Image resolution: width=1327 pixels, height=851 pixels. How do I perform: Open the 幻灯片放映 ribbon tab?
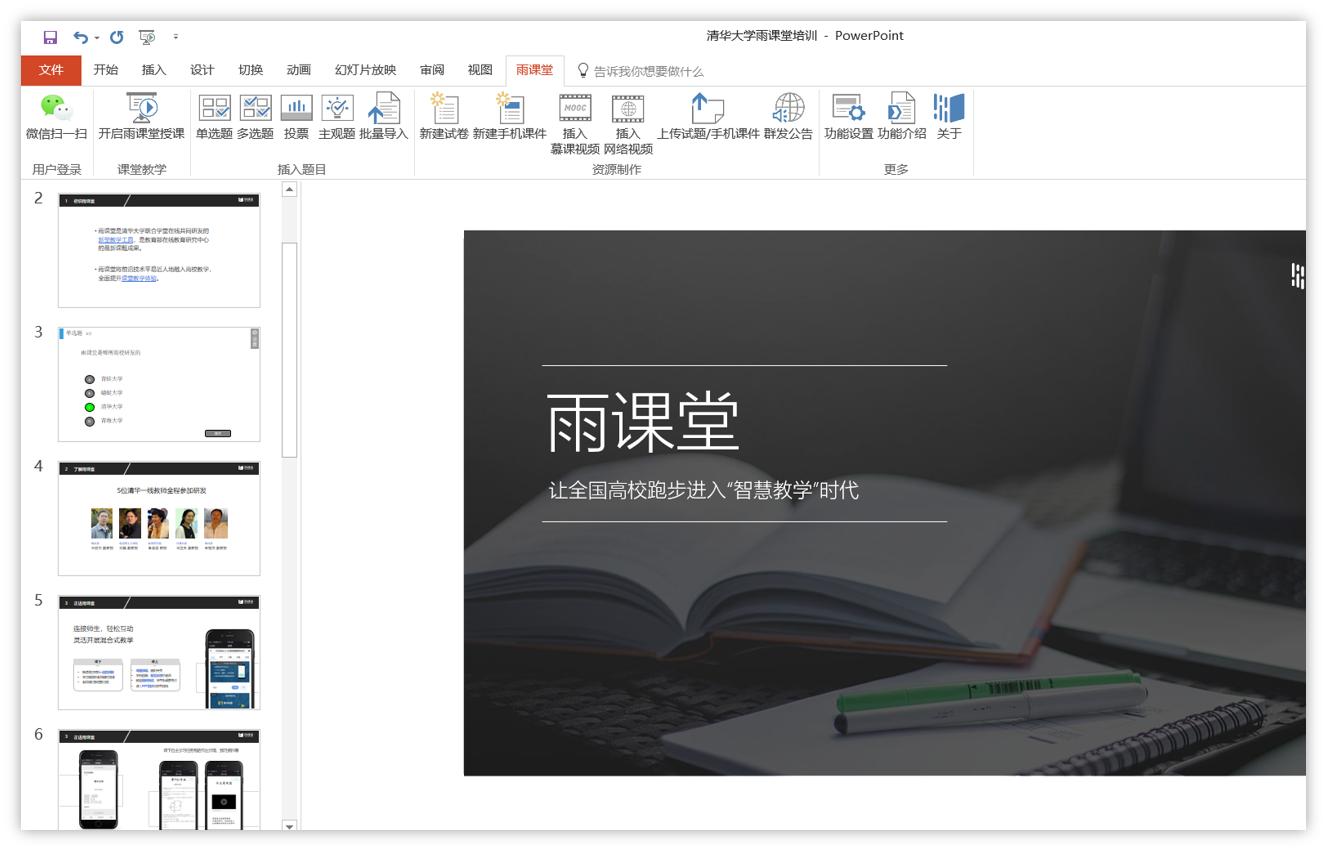click(365, 70)
